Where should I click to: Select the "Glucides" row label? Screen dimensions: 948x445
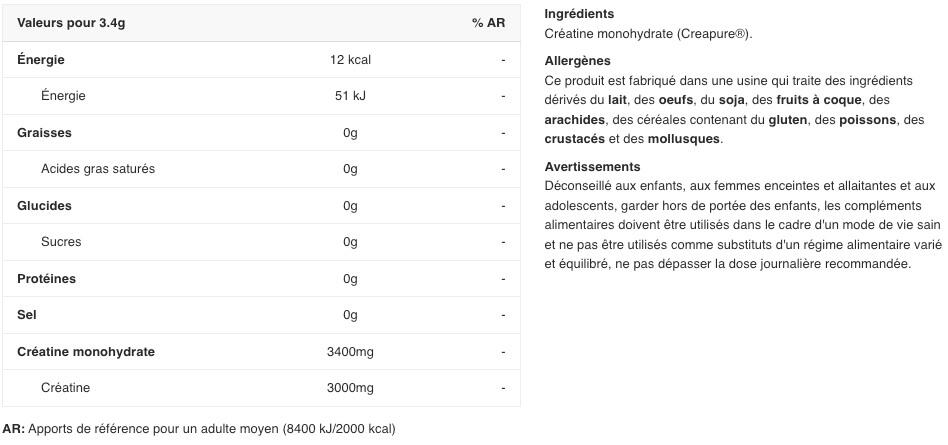click(x=44, y=206)
